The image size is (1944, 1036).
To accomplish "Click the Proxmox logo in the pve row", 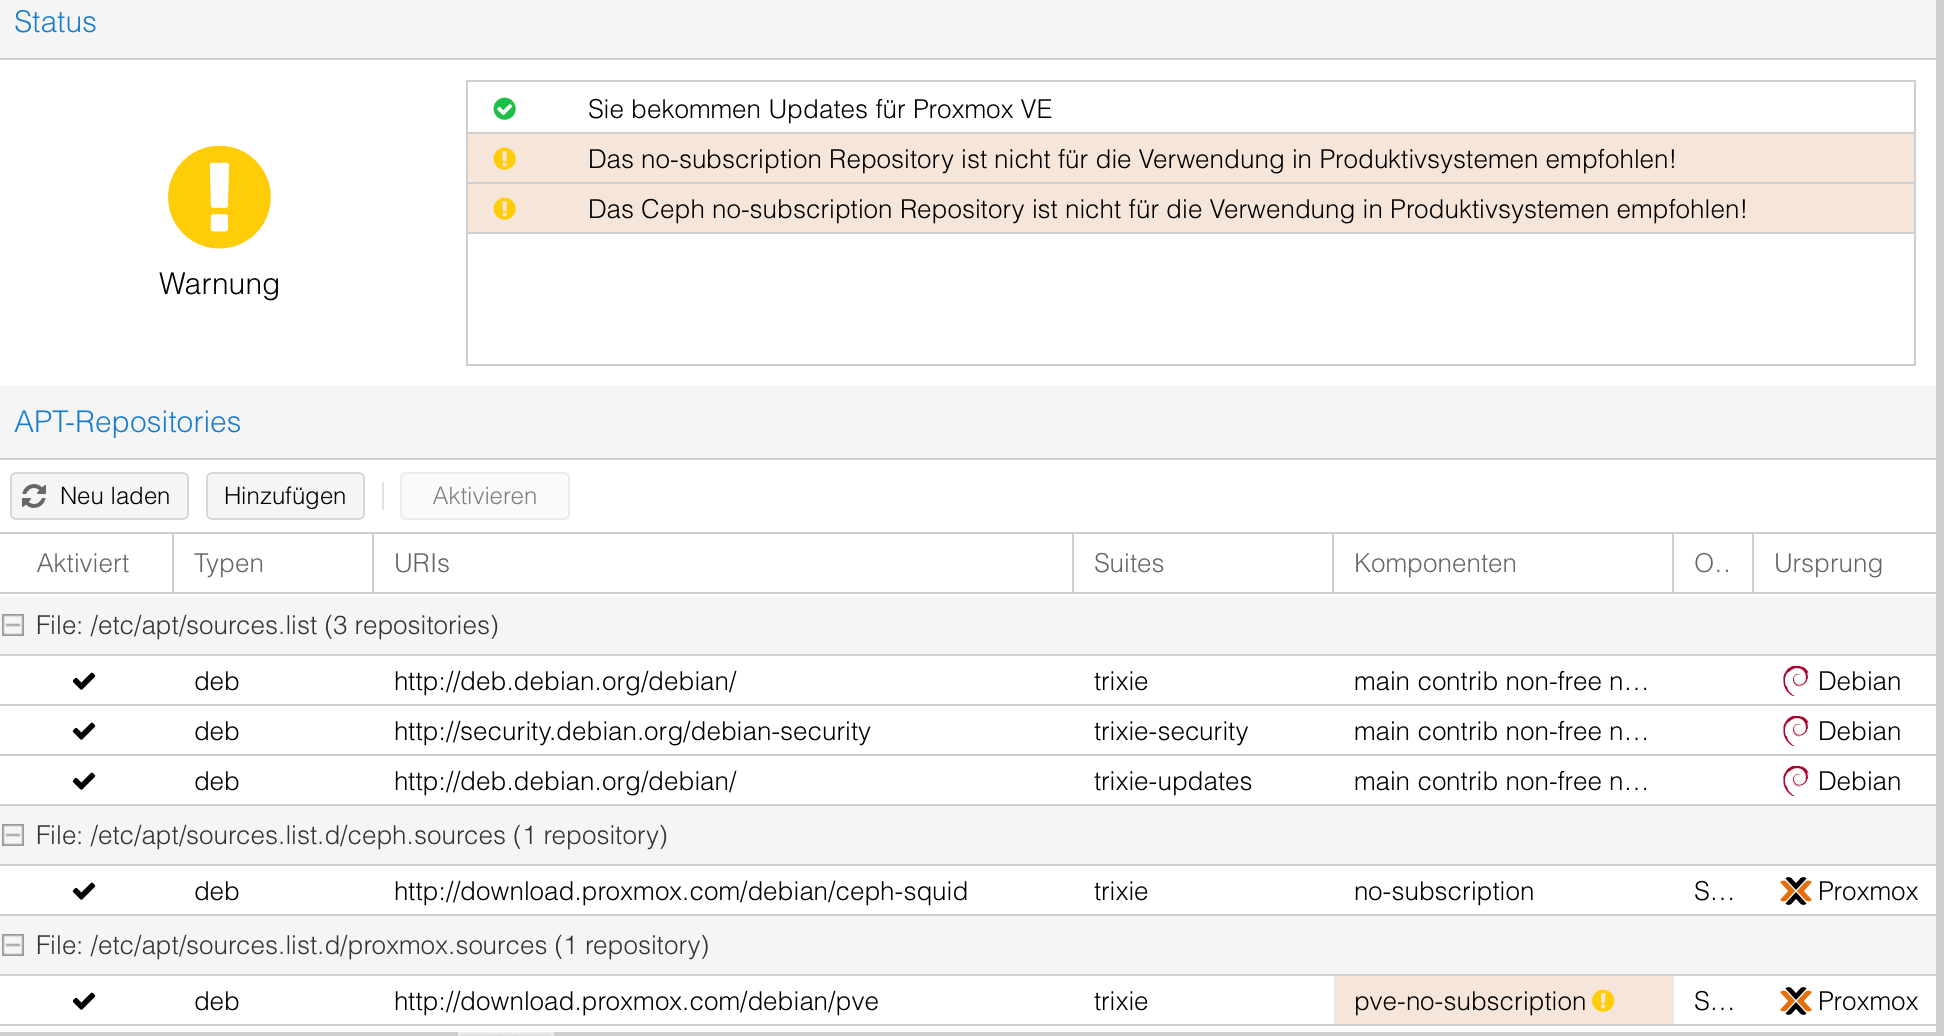I will tap(1796, 1001).
